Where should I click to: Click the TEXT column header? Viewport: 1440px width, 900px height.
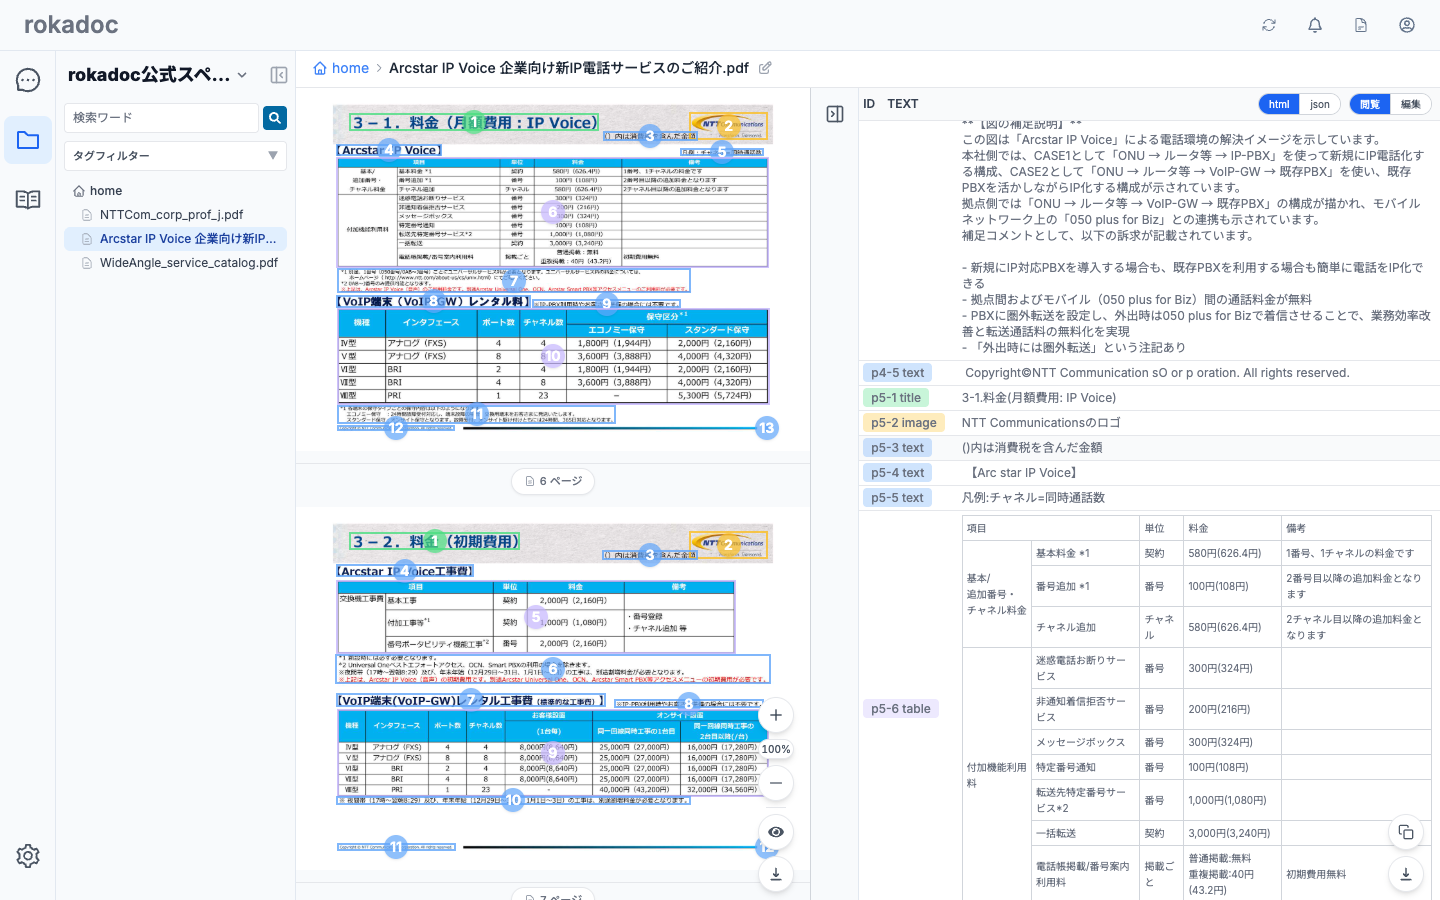903,104
